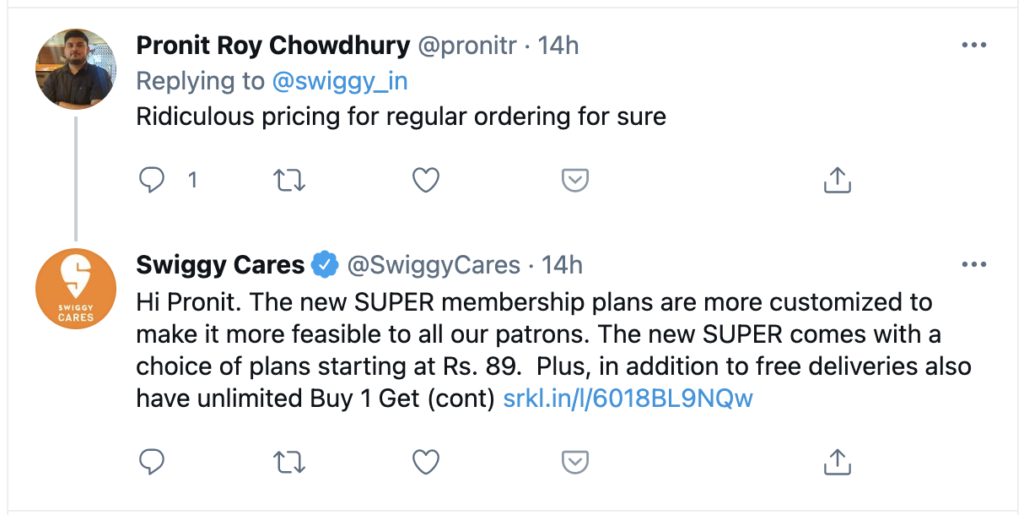Image resolution: width=1024 pixels, height=515 pixels.
Task: Like Pronit Roy Chowdhury's tweet
Action: tap(427, 180)
